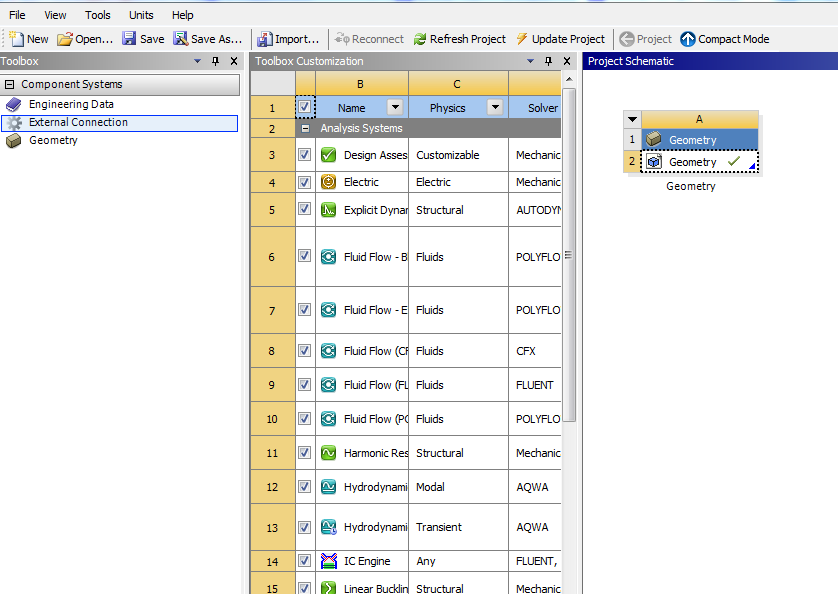Screen dimensions: 838x594
Task: Select the Geometry title cell in schematic
Action: tap(700, 140)
